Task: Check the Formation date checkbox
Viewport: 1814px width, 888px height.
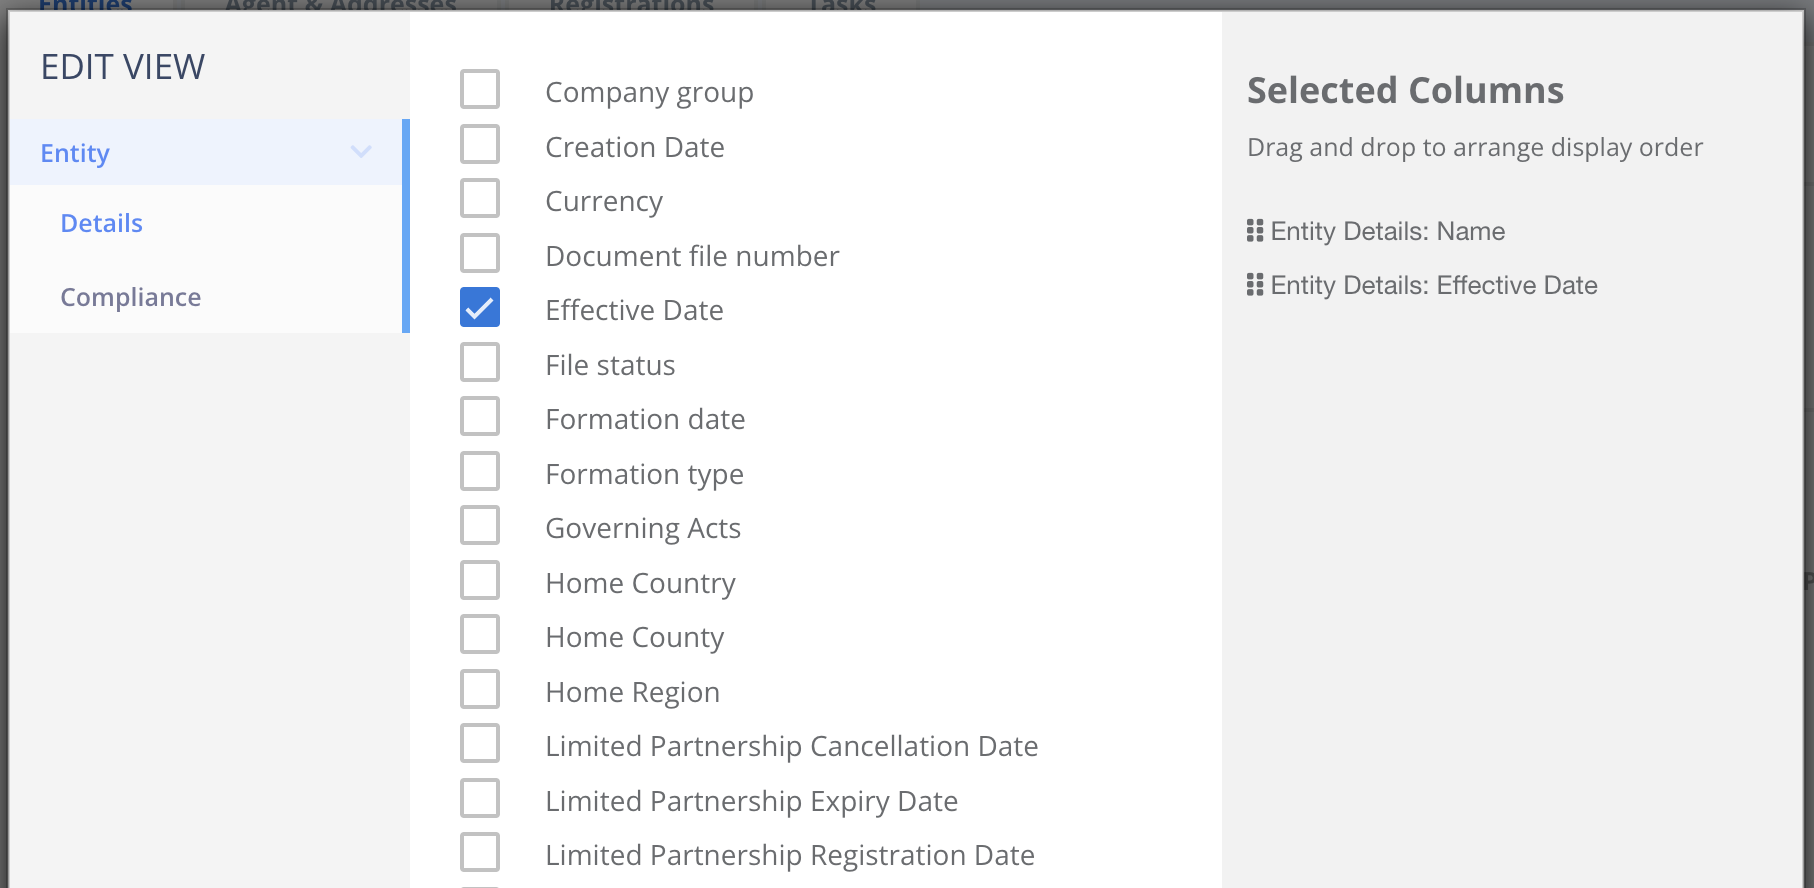Action: click(480, 417)
